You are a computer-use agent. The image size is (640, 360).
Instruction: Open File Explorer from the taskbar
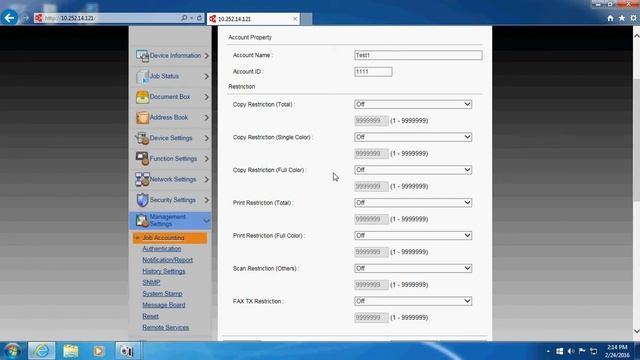[71, 351]
